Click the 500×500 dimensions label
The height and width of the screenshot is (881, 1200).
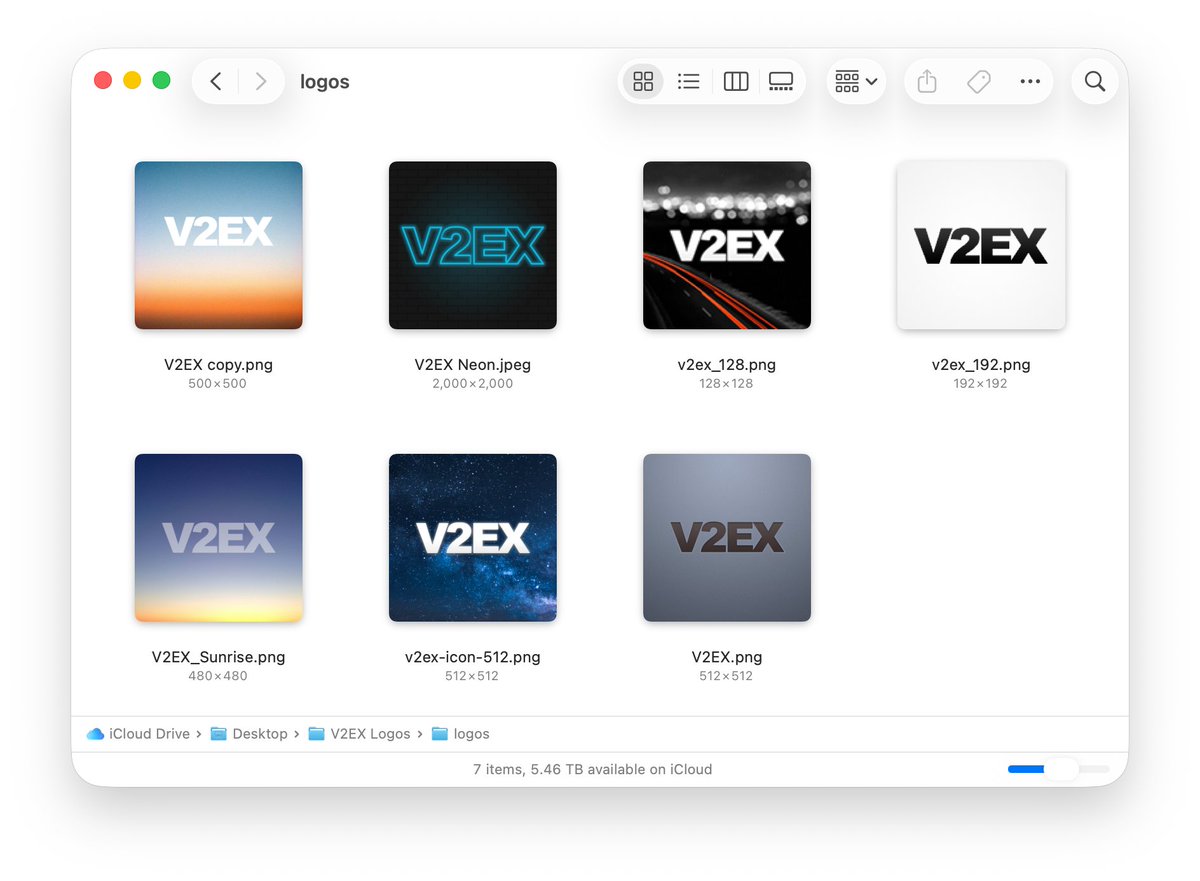coord(218,384)
